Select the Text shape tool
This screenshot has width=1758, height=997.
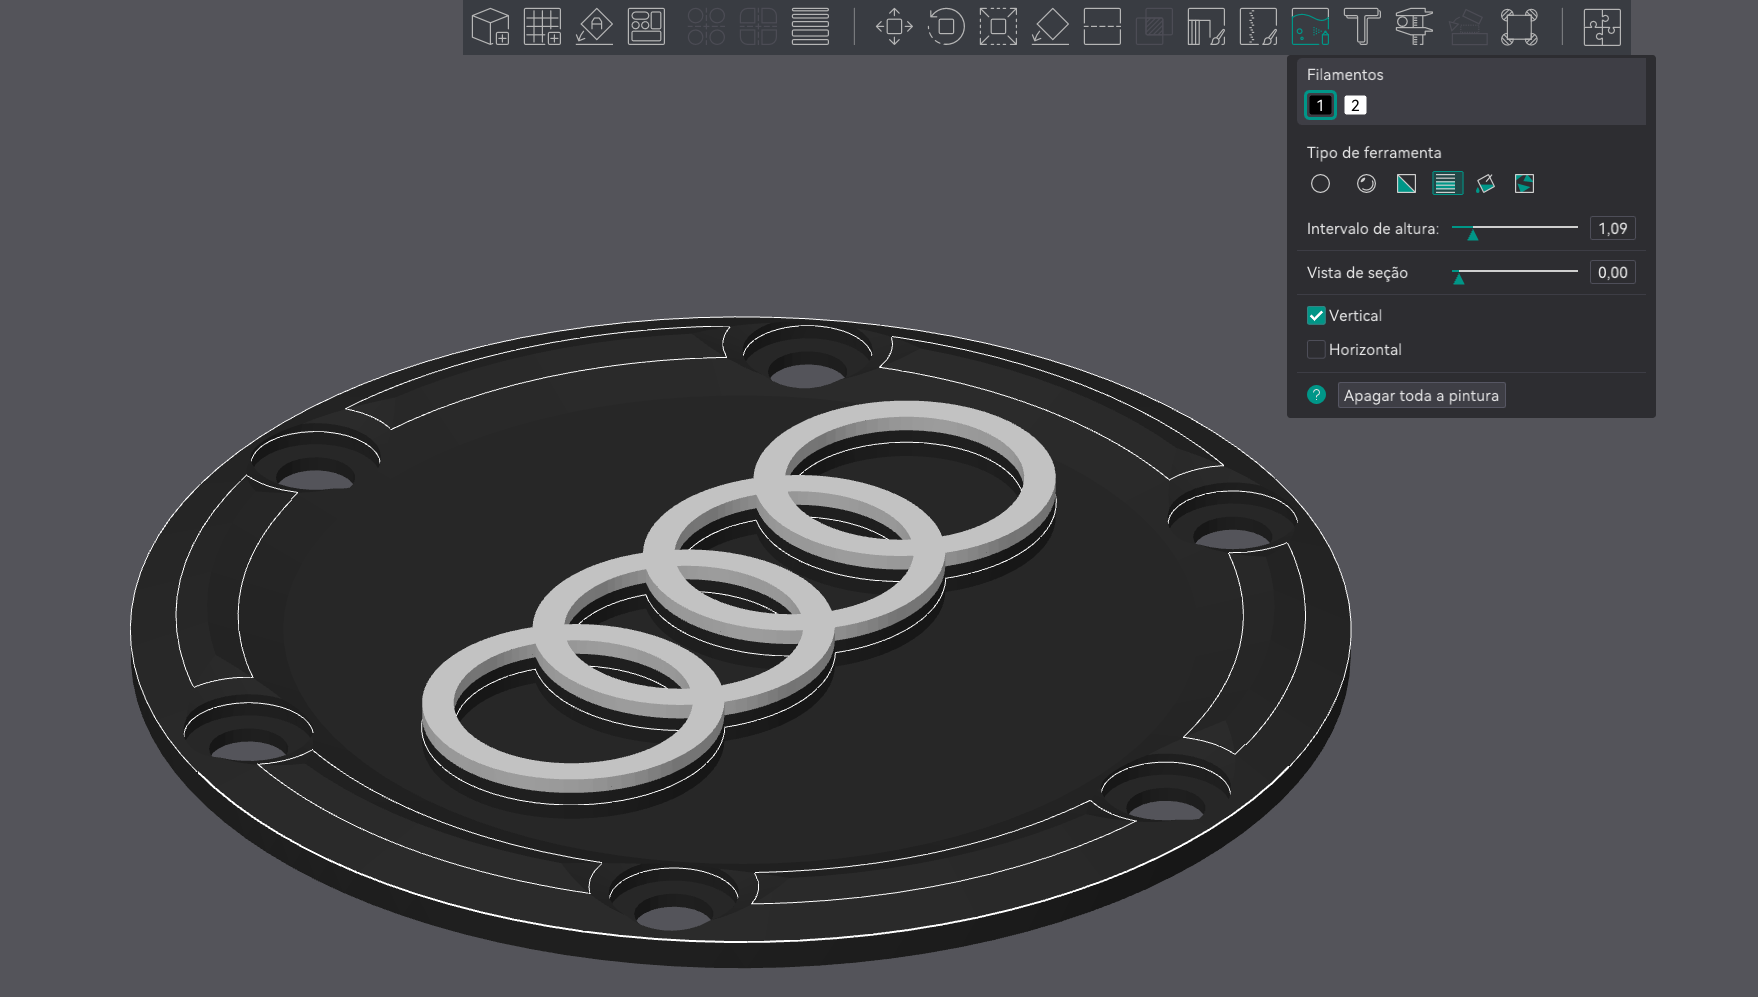coord(1362,27)
